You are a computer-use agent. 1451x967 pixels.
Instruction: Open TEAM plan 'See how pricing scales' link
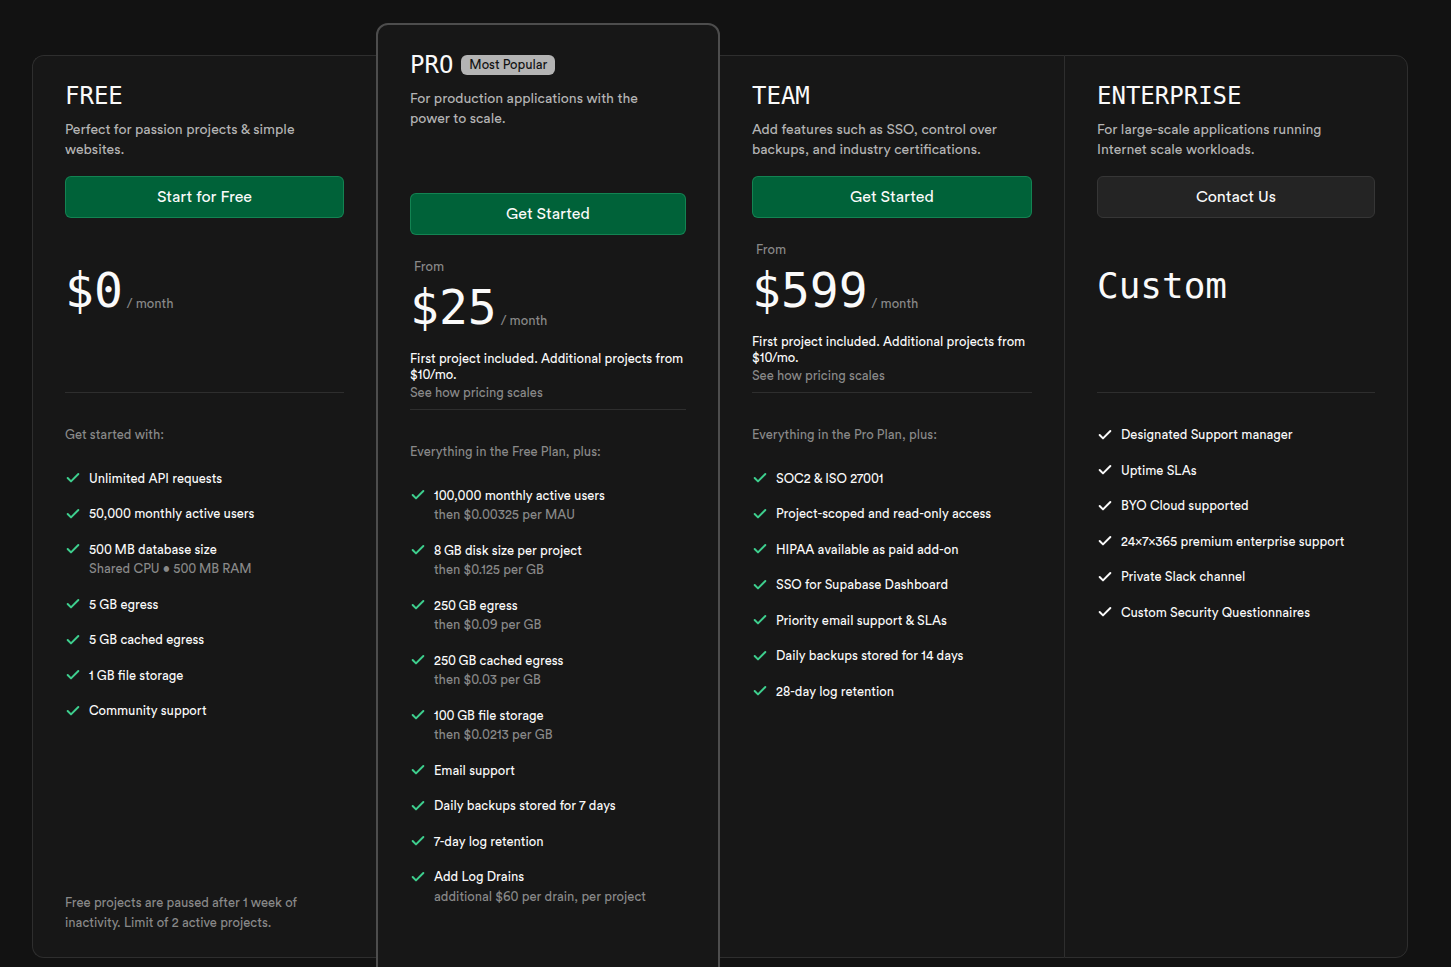coord(818,376)
